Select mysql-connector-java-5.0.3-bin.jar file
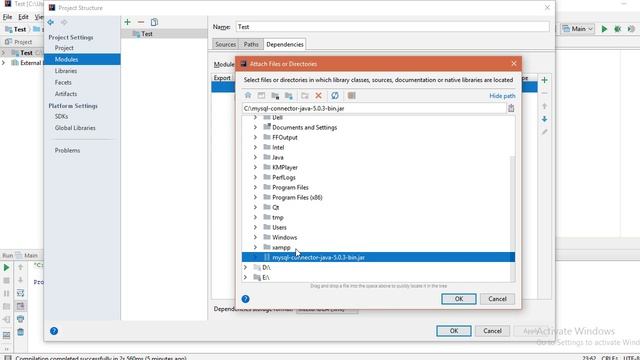This screenshot has width=640, height=360. [378, 257]
